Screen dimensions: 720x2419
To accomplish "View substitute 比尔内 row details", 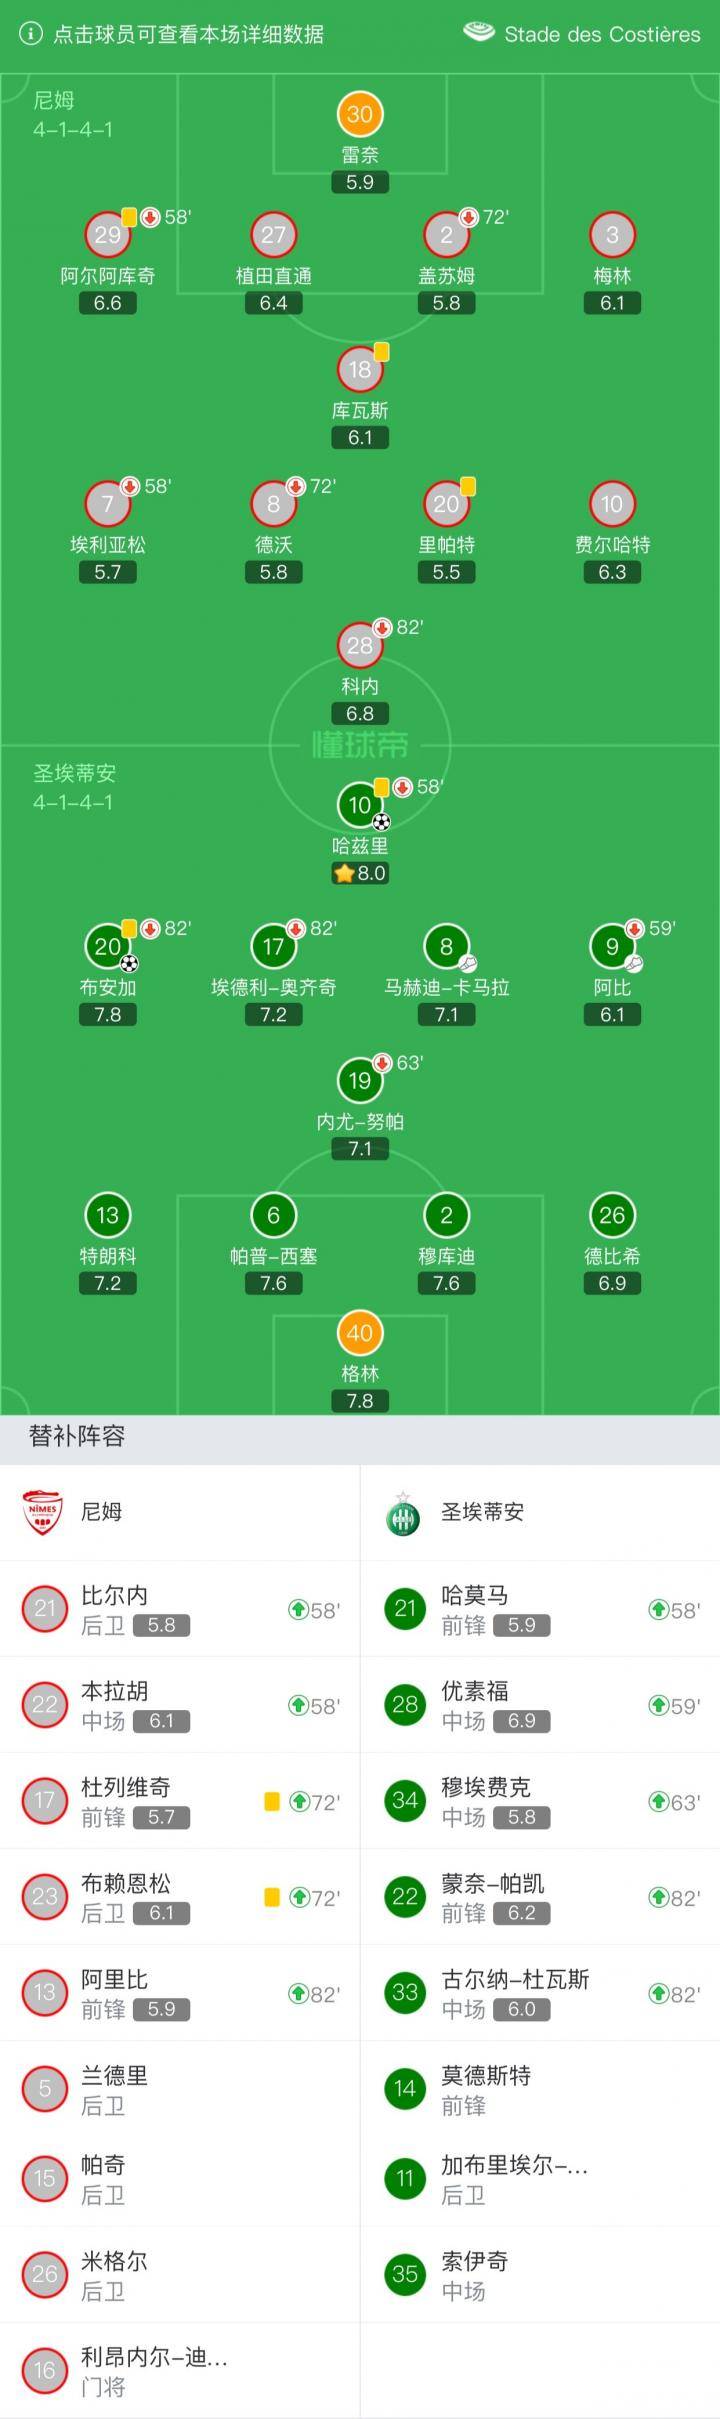I will click(x=180, y=1609).
